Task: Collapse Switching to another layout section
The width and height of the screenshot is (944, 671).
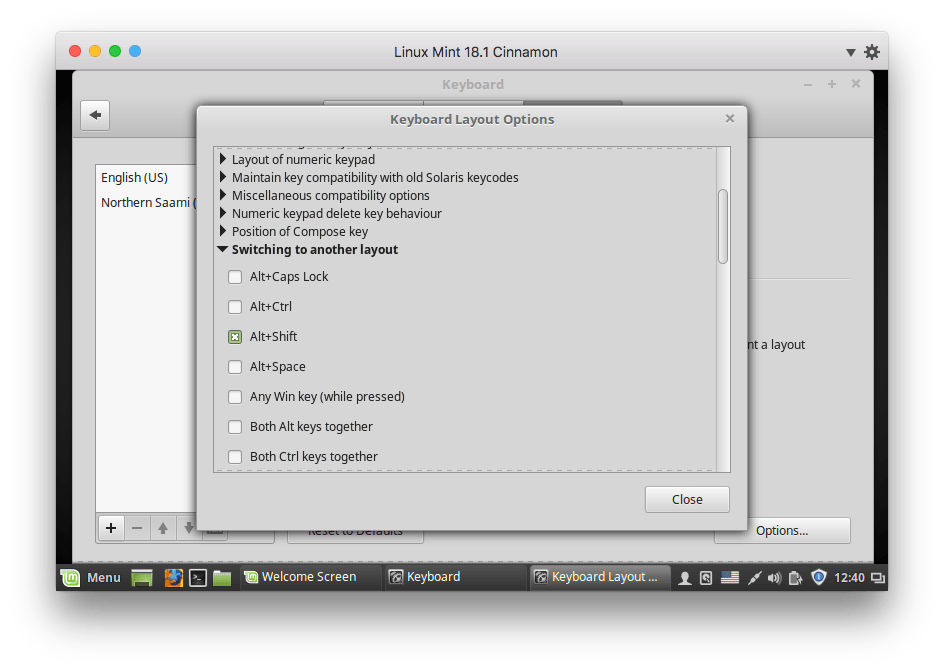Action: pos(223,249)
